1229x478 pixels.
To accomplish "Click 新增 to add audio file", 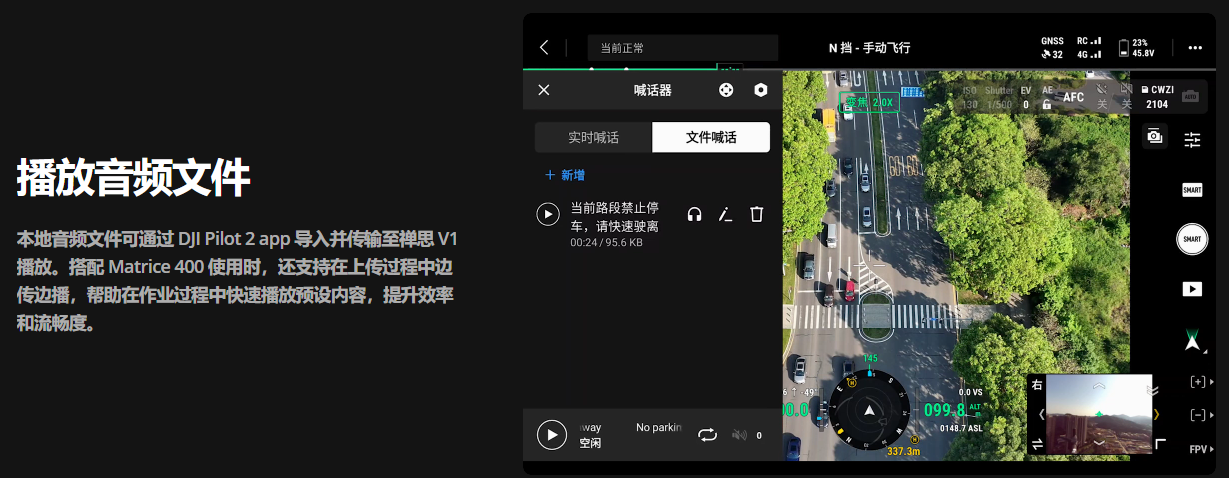I will pos(565,175).
